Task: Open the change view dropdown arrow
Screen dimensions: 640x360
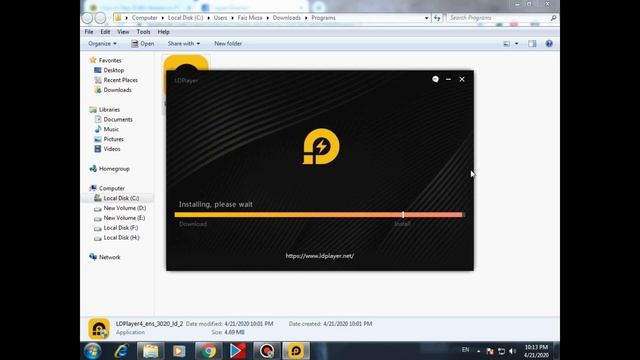Action: pos(516,44)
